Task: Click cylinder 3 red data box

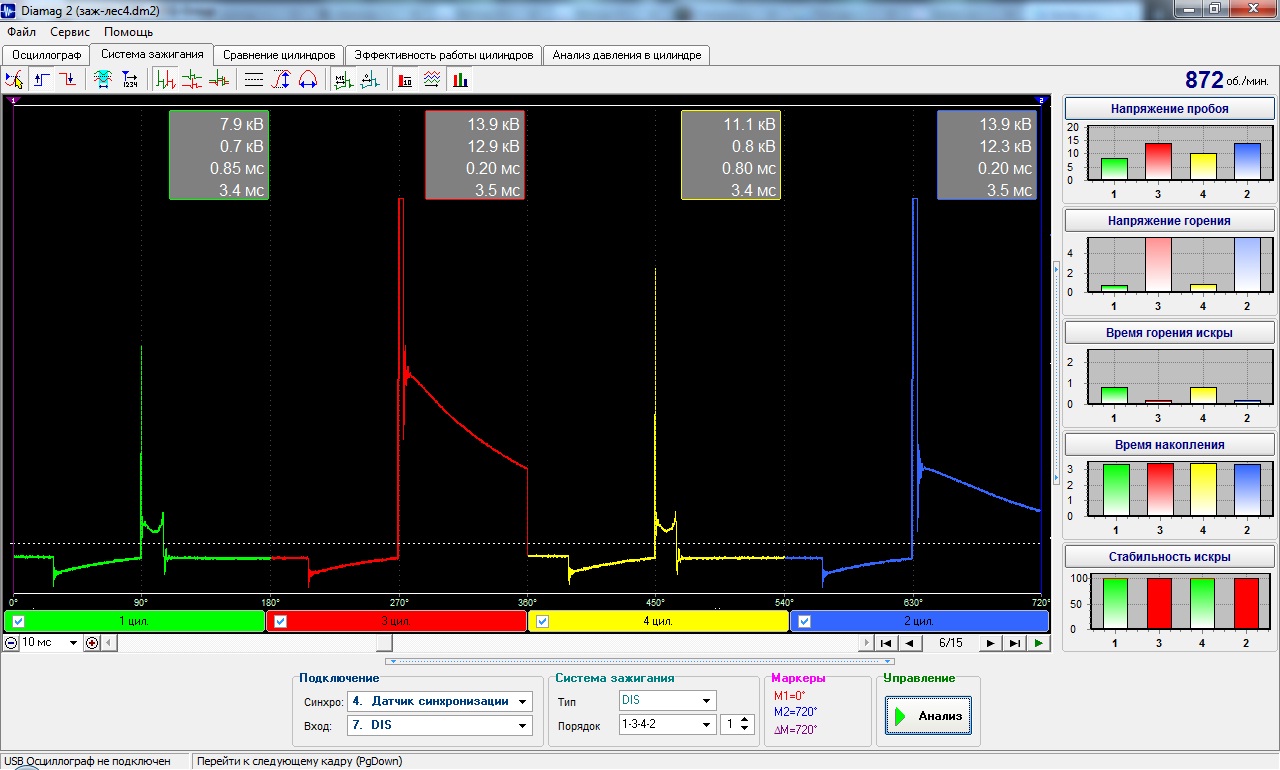Action: [475, 155]
